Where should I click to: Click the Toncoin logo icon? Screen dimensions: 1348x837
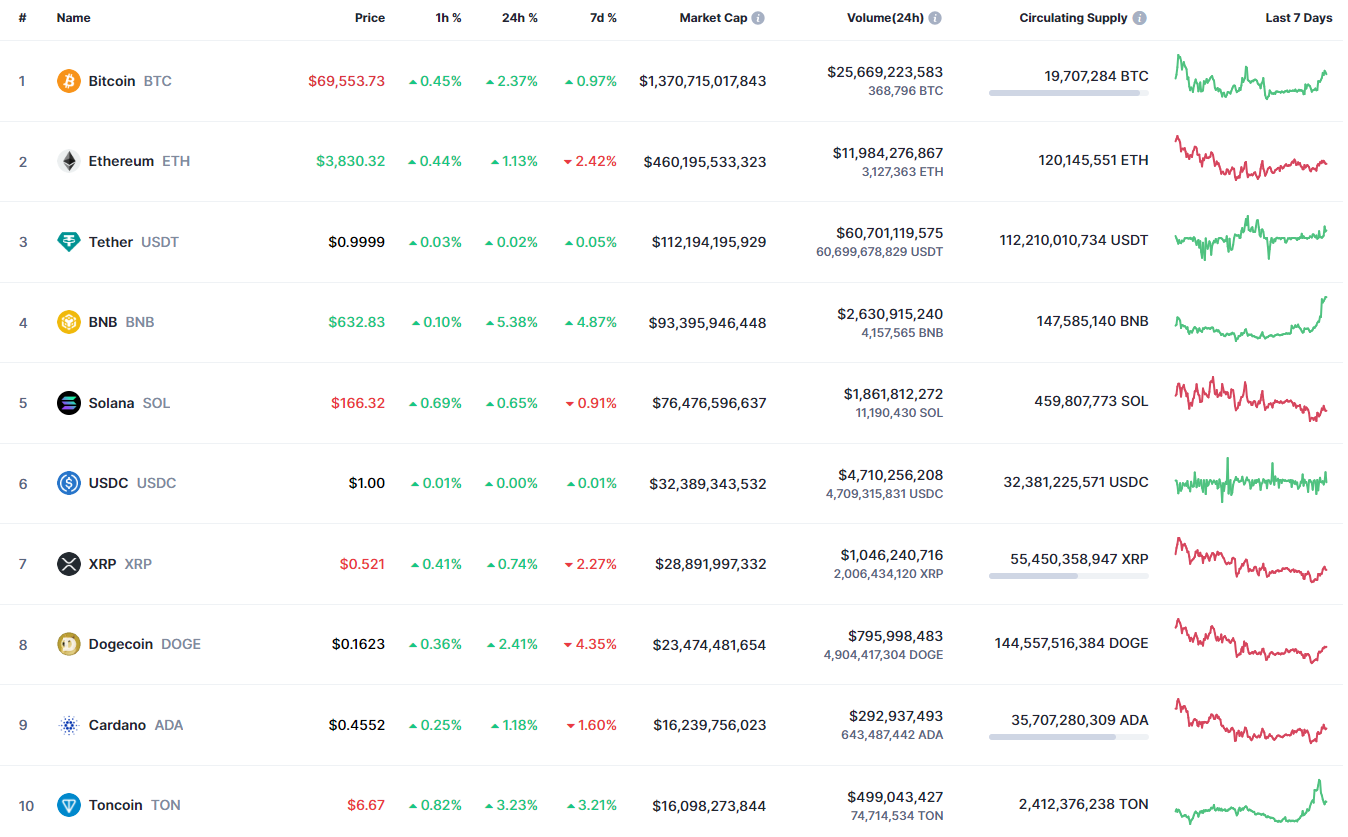(x=68, y=805)
